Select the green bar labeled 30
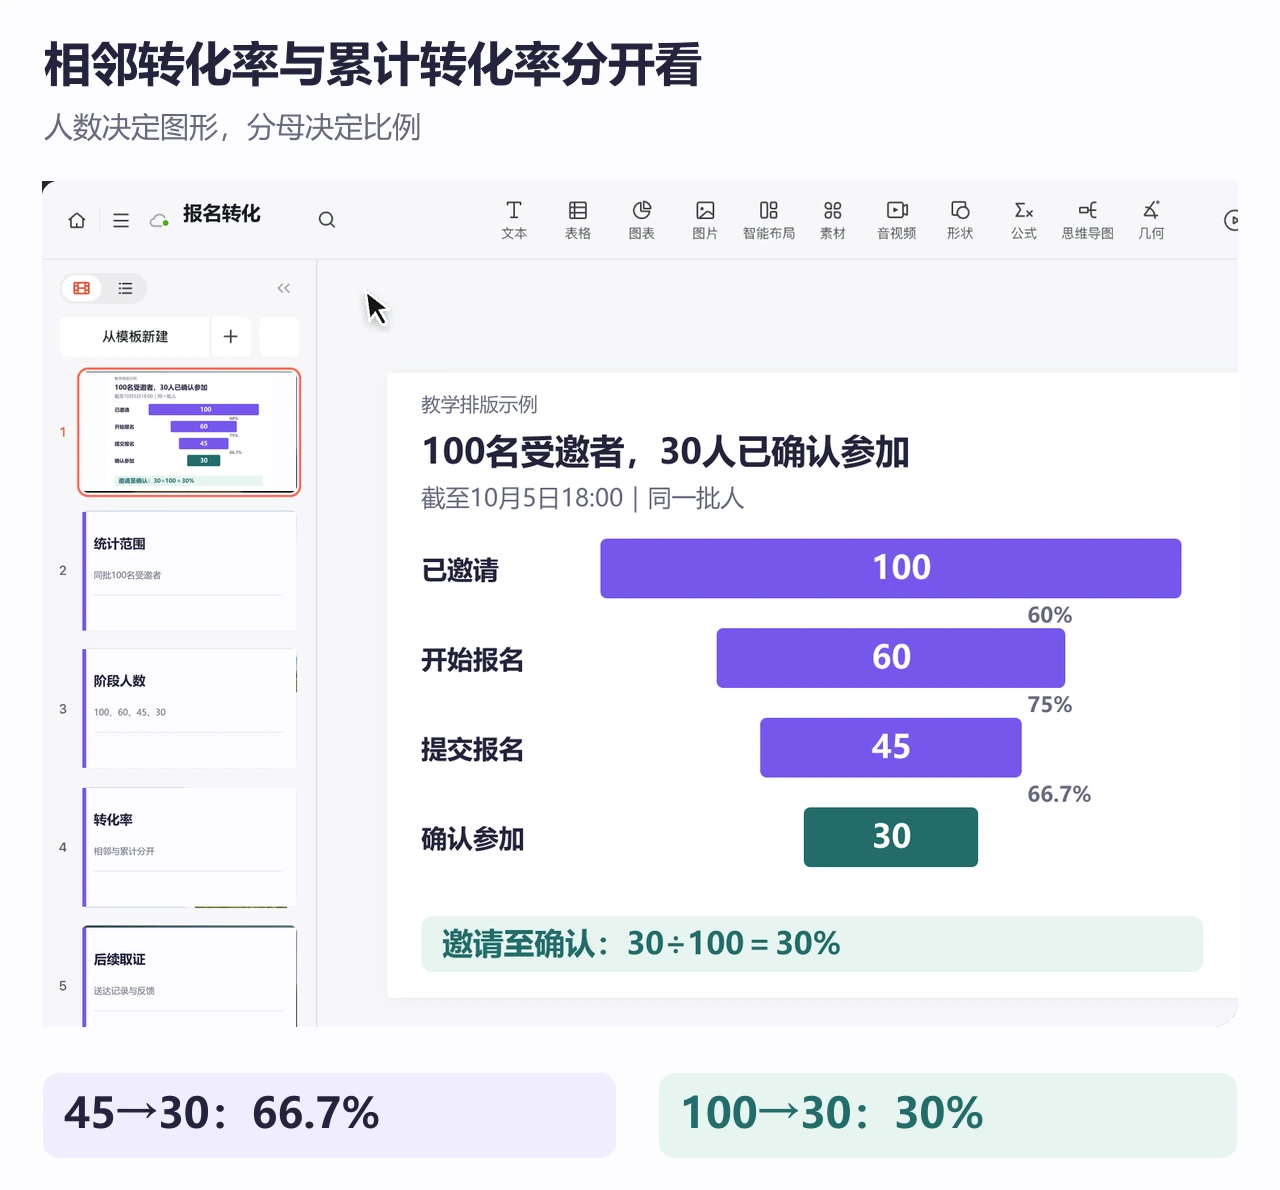Image resolution: width=1280 pixels, height=1190 pixels. [x=890, y=837]
